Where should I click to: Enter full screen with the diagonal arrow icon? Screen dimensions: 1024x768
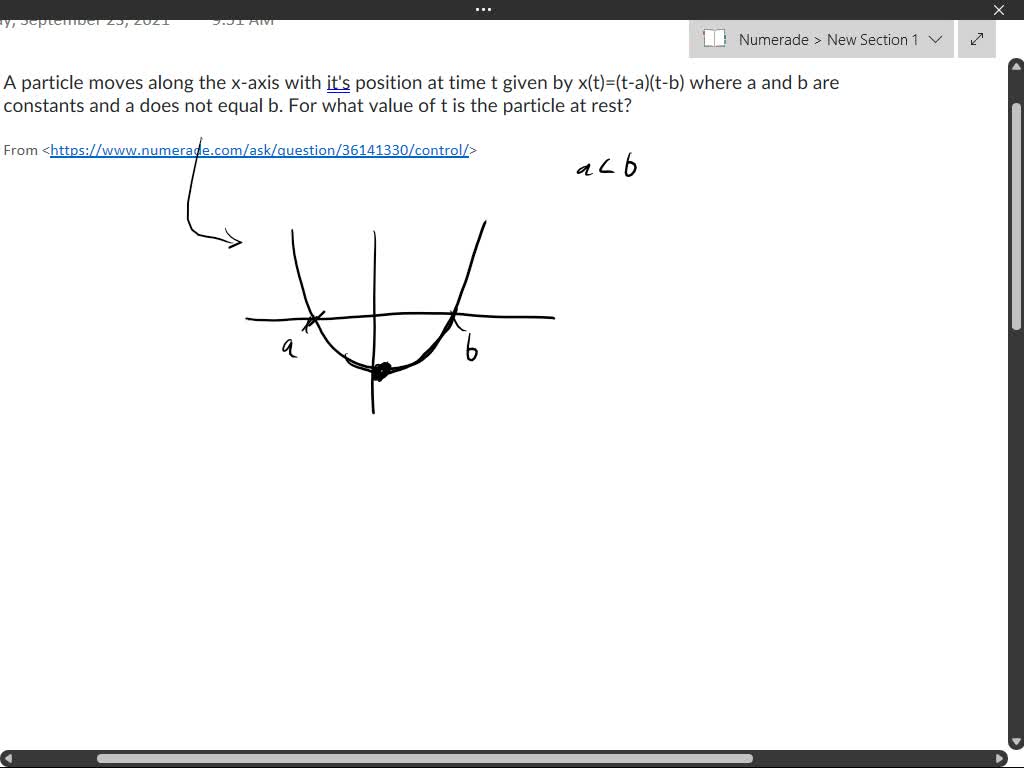pos(976,40)
